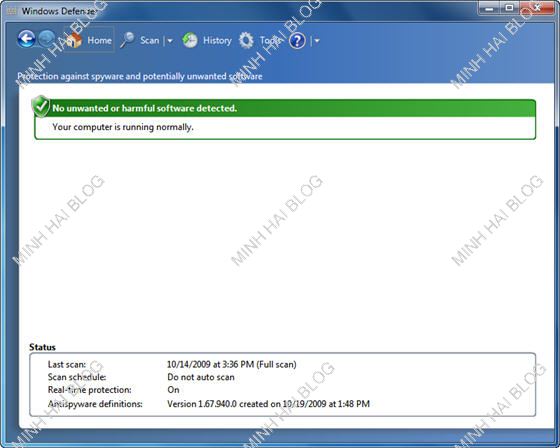The height and width of the screenshot is (448, 560).
Task: Click the 'Antispyware definitions:' label
Action: 95,404
